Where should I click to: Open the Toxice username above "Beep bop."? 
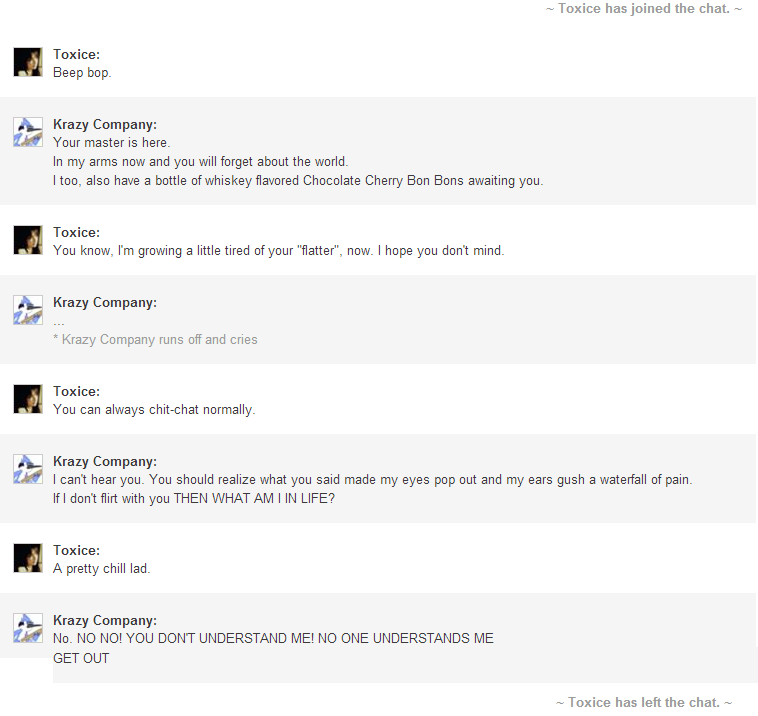pyautogui.click(x=76, y=54)
